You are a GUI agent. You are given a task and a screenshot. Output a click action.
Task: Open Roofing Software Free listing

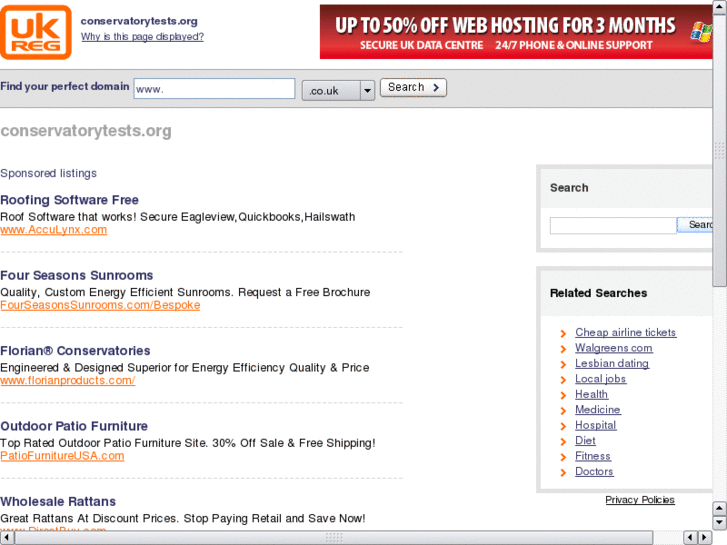(70, 200)
